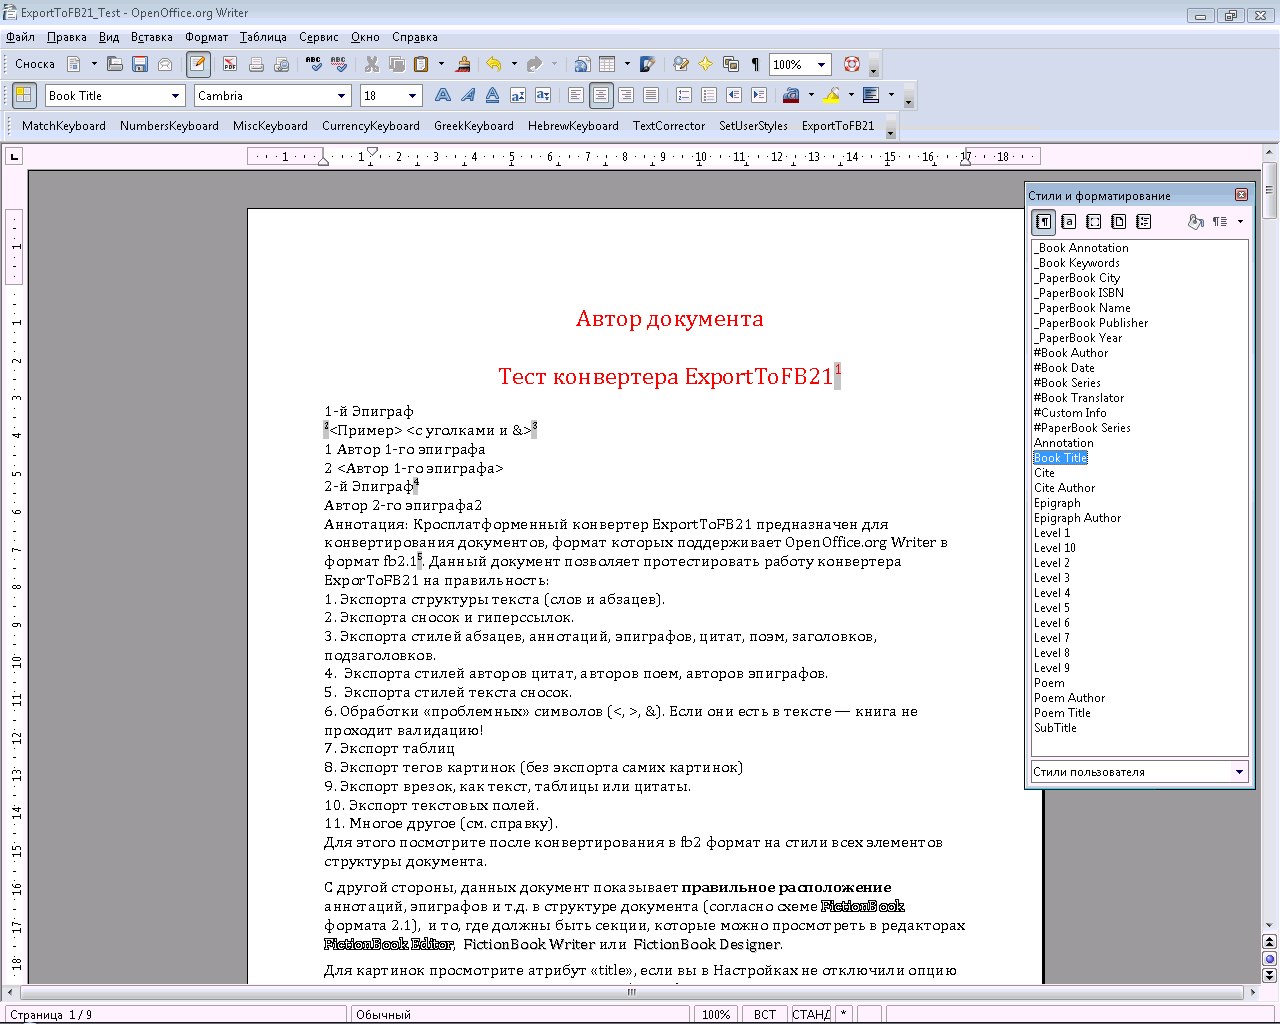Expand the style filter dropdown in the Styles panel
The height and width of the screenshot is (1024, 1280).
pos(1240,772)
